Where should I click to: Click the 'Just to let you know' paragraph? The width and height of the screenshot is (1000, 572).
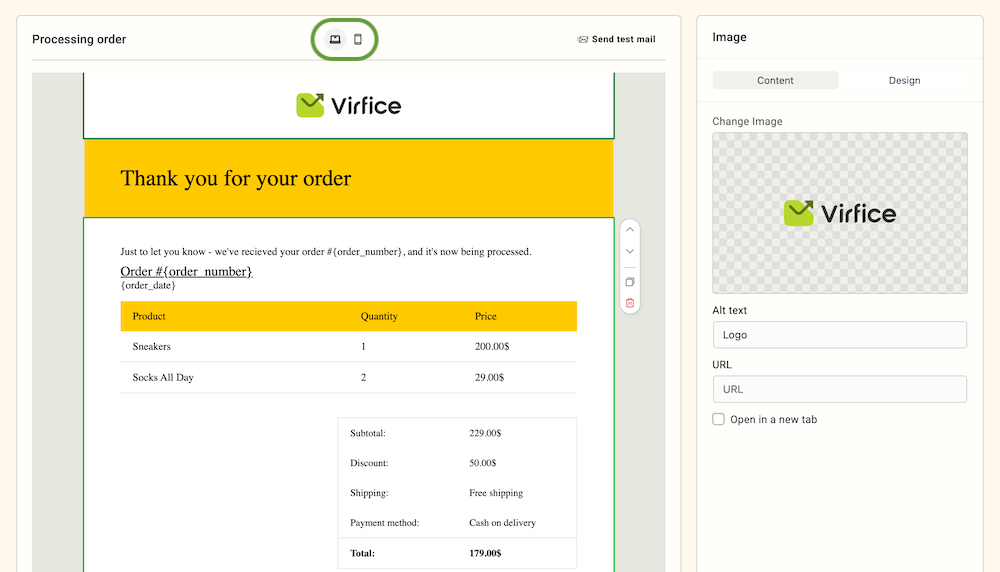coord(326,252)
